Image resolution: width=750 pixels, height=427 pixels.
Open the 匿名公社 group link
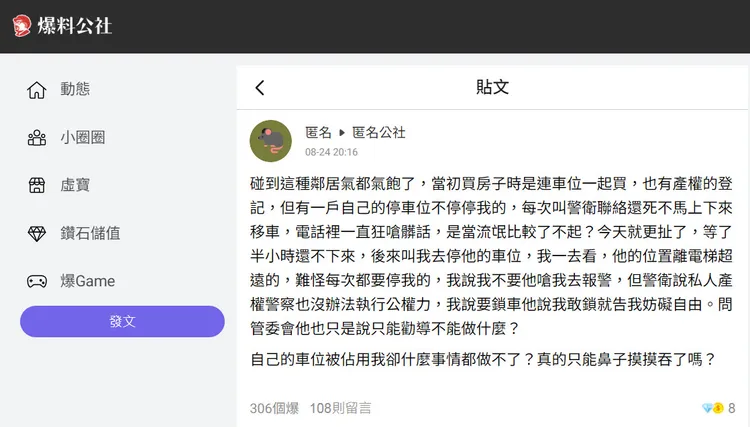(x=379, y=132)
